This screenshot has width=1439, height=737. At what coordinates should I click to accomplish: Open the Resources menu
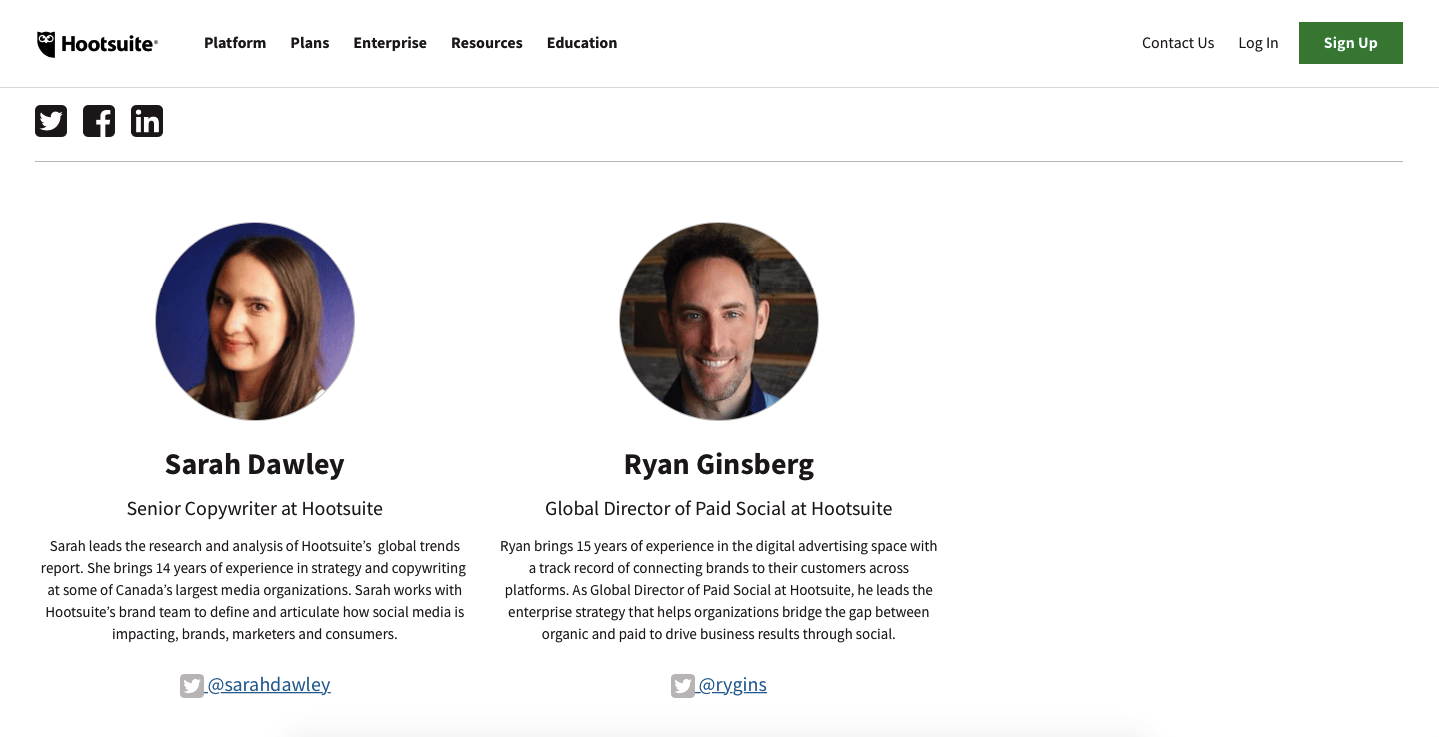point(486,43)
